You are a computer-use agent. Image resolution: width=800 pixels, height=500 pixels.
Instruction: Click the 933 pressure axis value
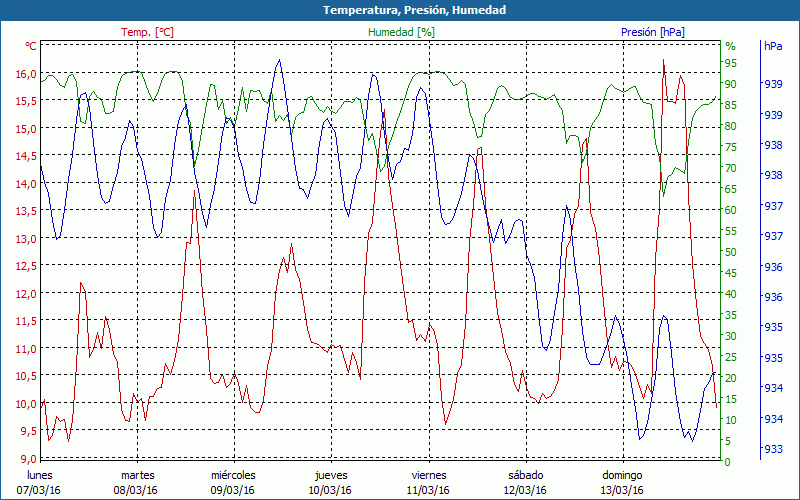(773, 449)
